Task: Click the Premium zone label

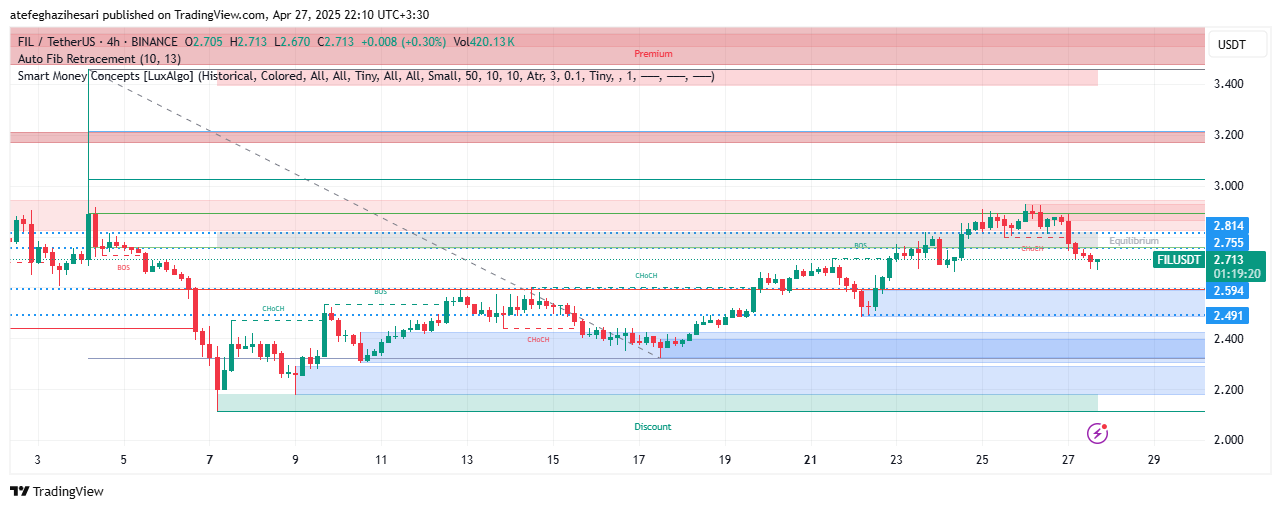Action: pyautogui.click(x=653, y=54)
